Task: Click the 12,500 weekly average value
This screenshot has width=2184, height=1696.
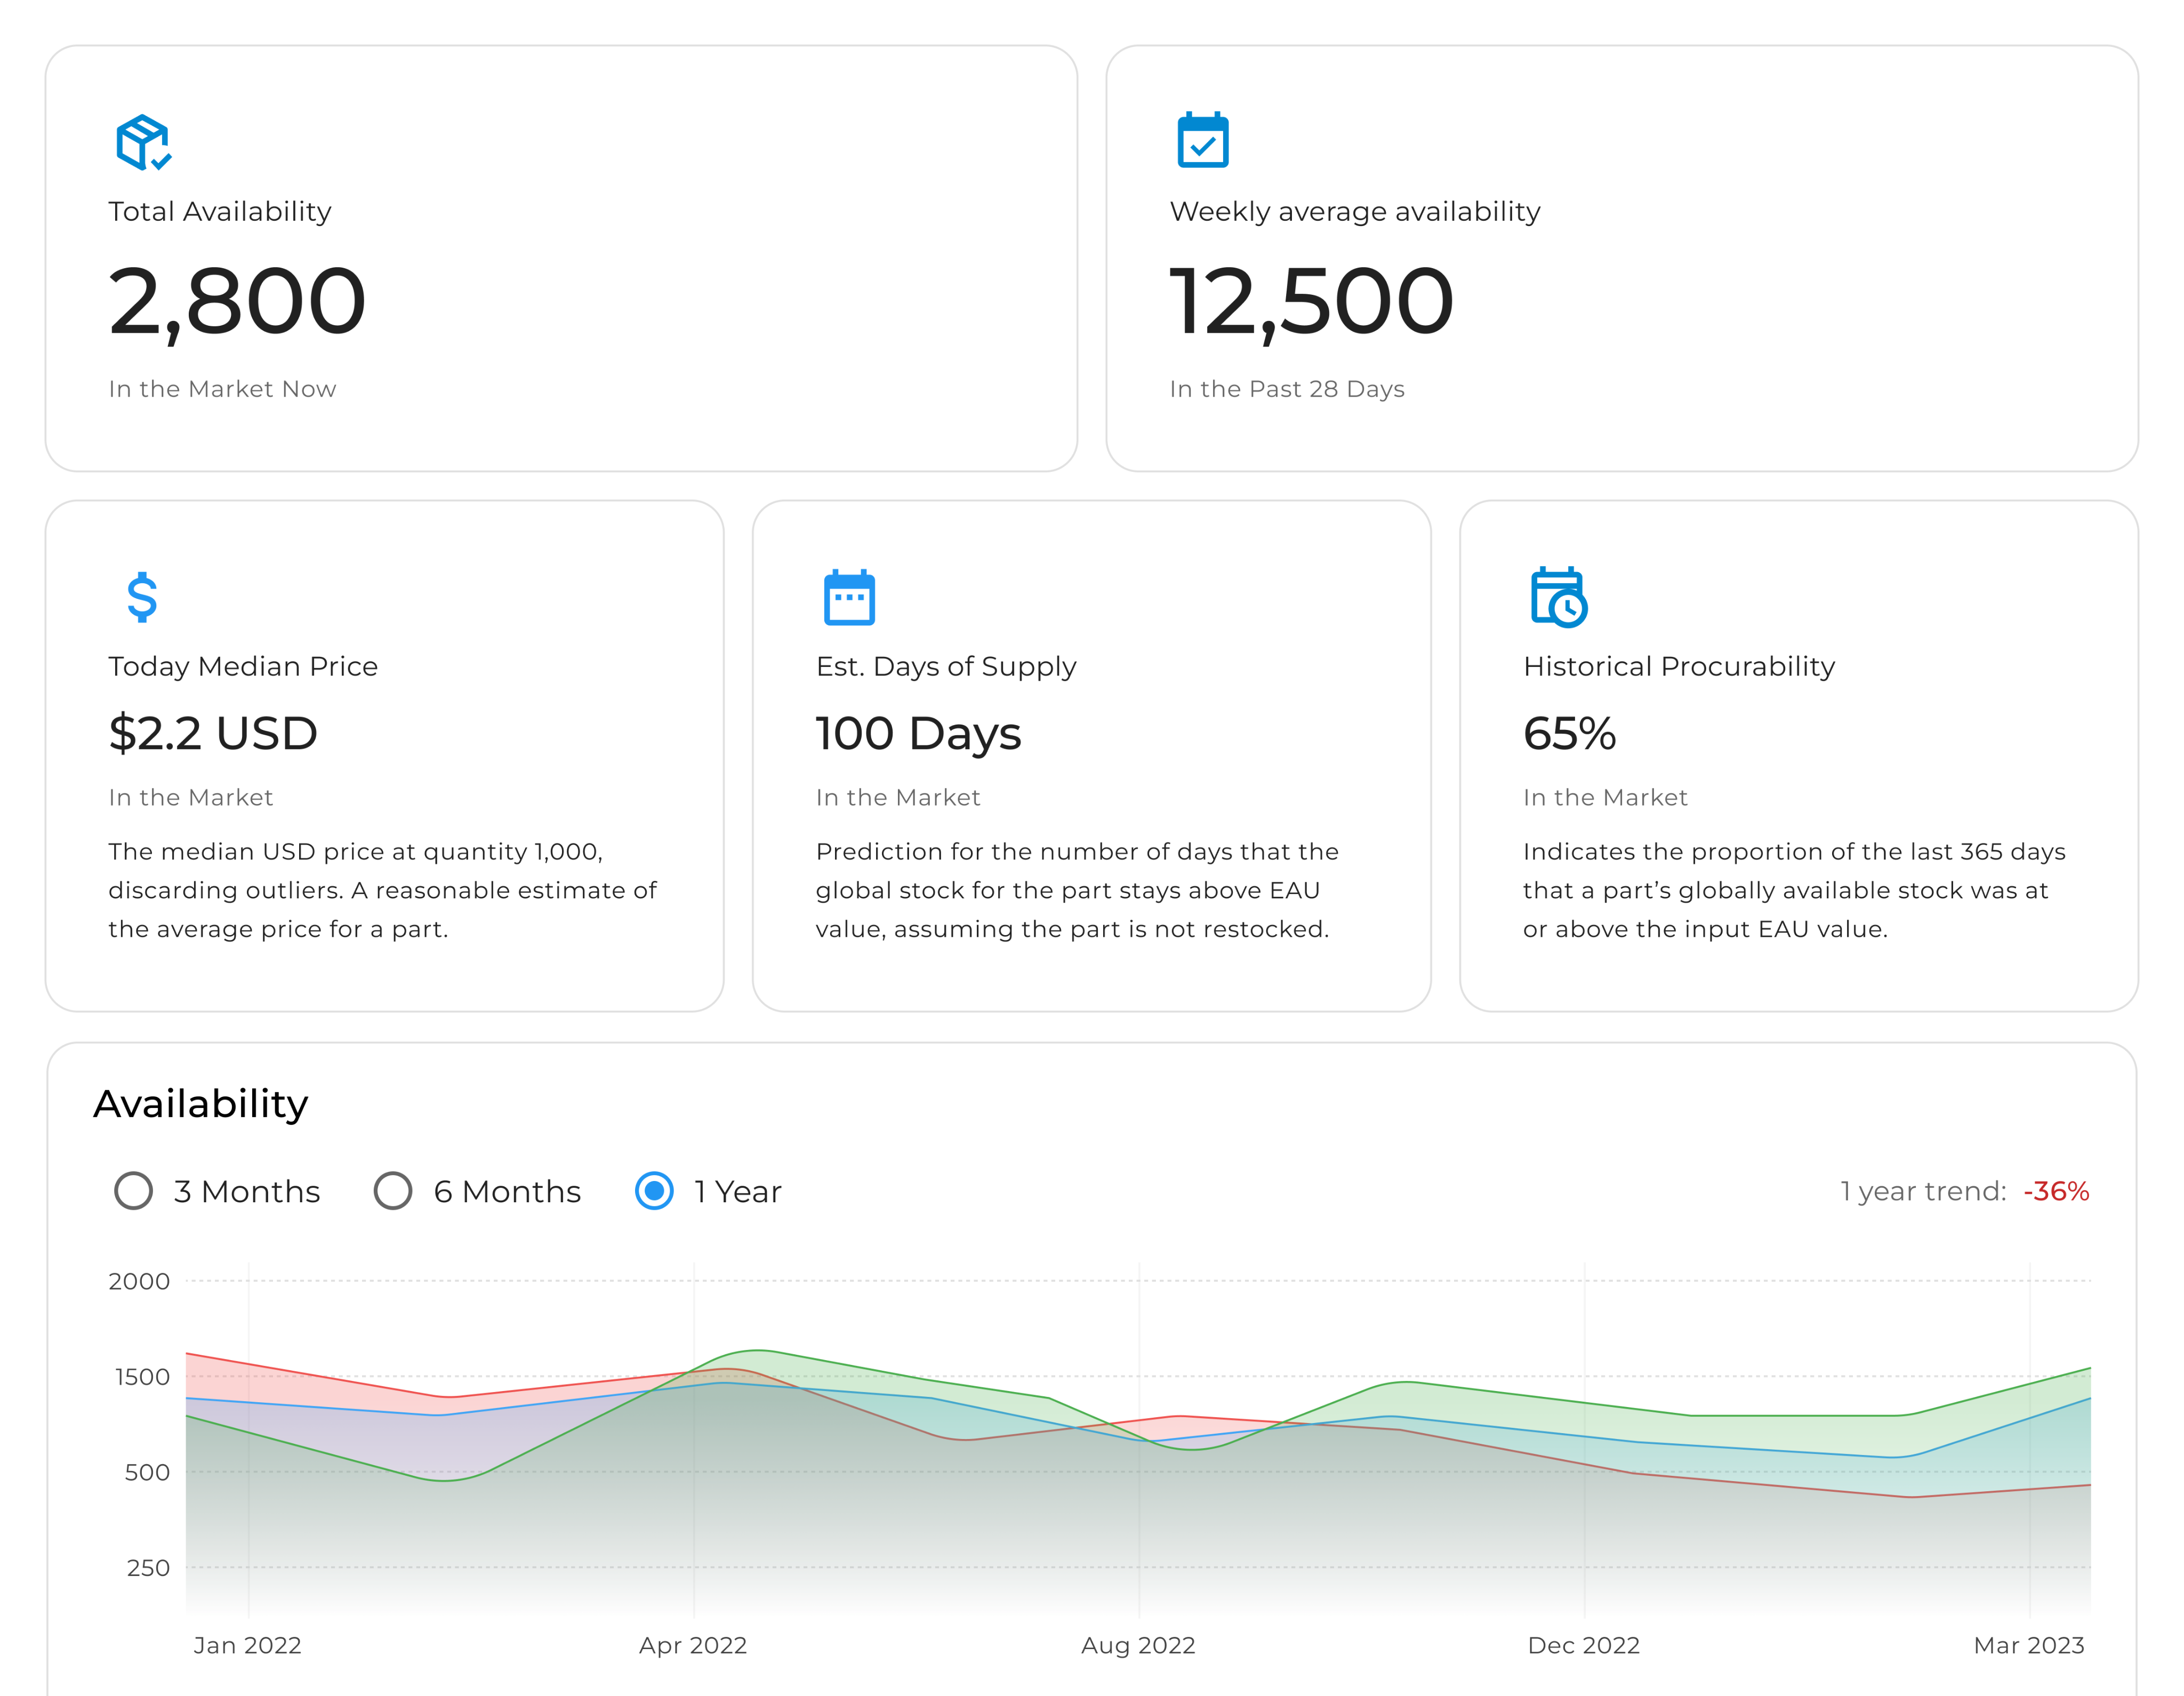Action: click(1310, 301)
